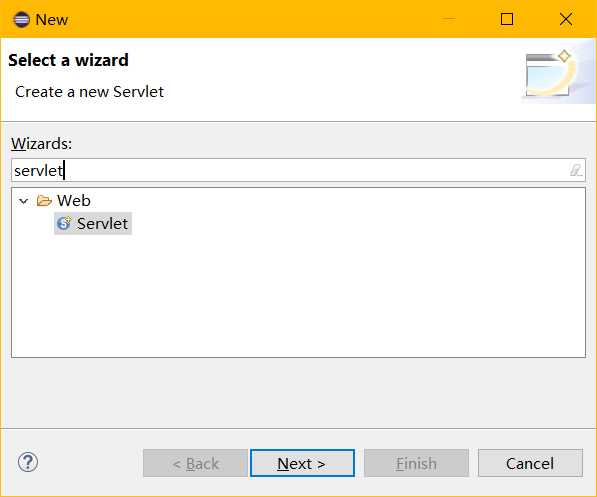Close the New wizard dialog
Viewport: 597px width, 497px height.
[x=566, y=19]
